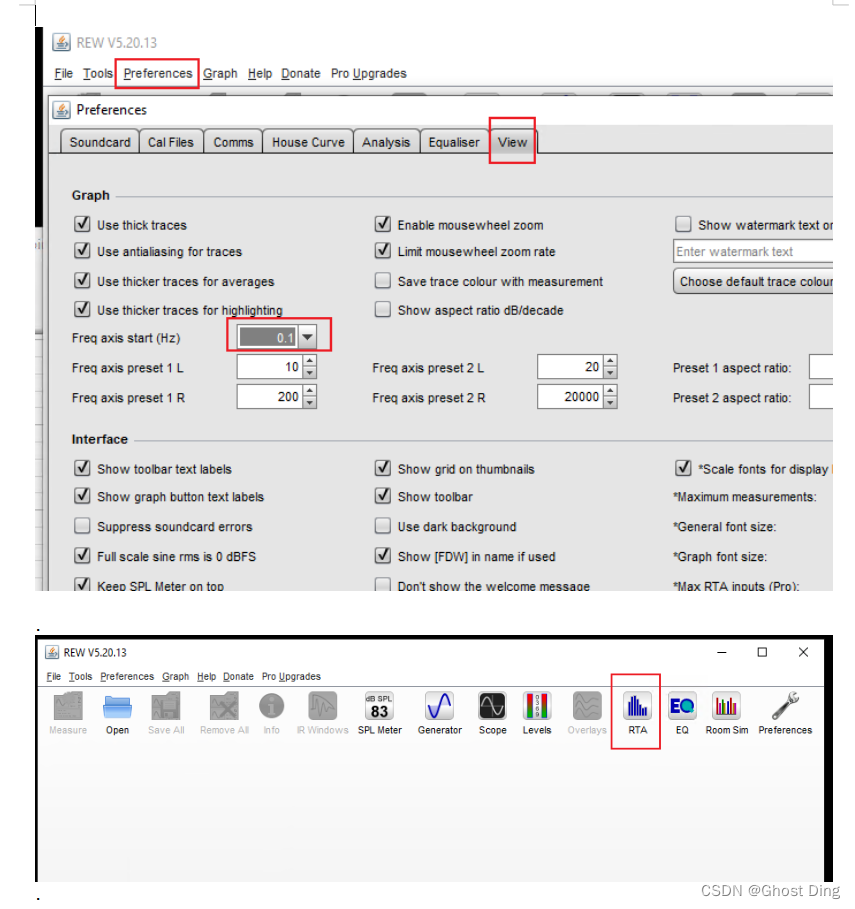Toggle Scale fonts for display option
The height and width of the screenshot is (909, 855).
(x=683, y=468)
